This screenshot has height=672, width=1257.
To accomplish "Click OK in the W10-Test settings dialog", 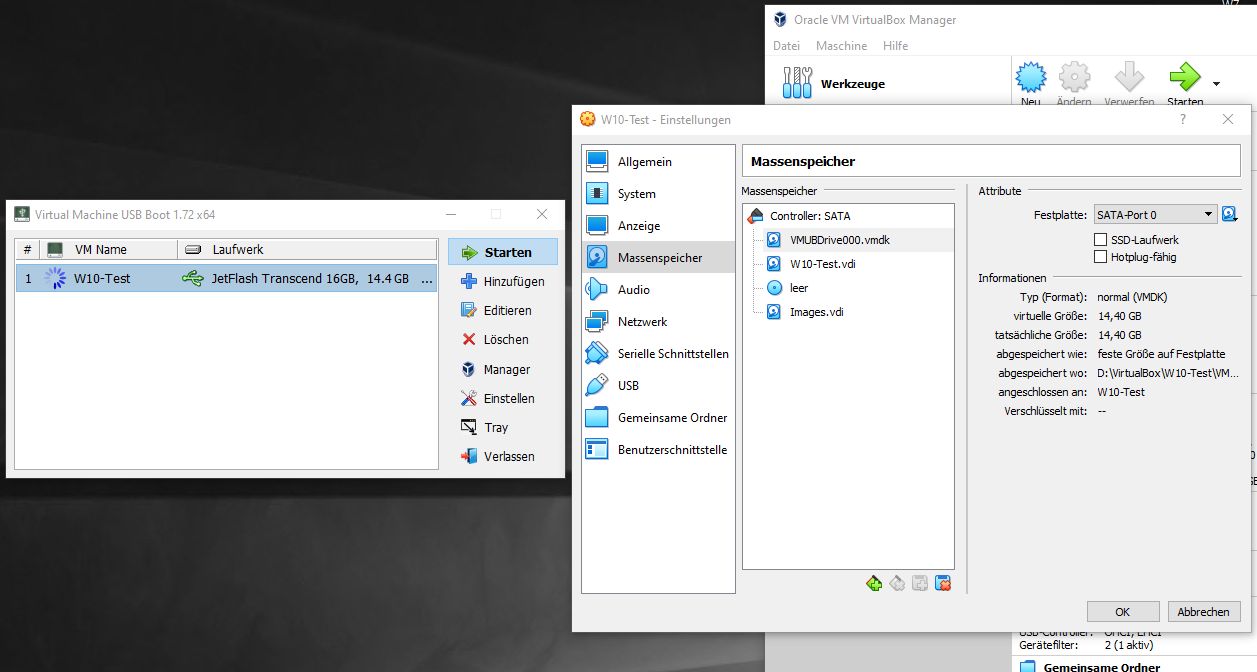I will coord(1123,611).
